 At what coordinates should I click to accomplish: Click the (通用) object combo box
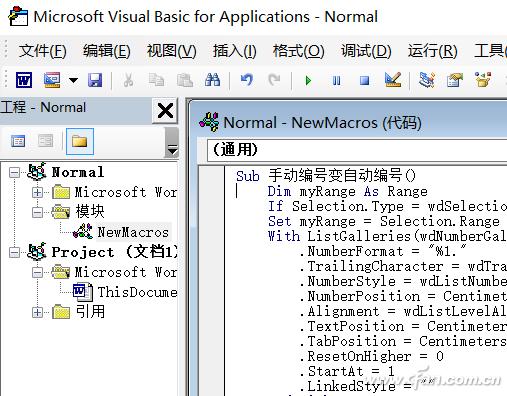(357, 149)
